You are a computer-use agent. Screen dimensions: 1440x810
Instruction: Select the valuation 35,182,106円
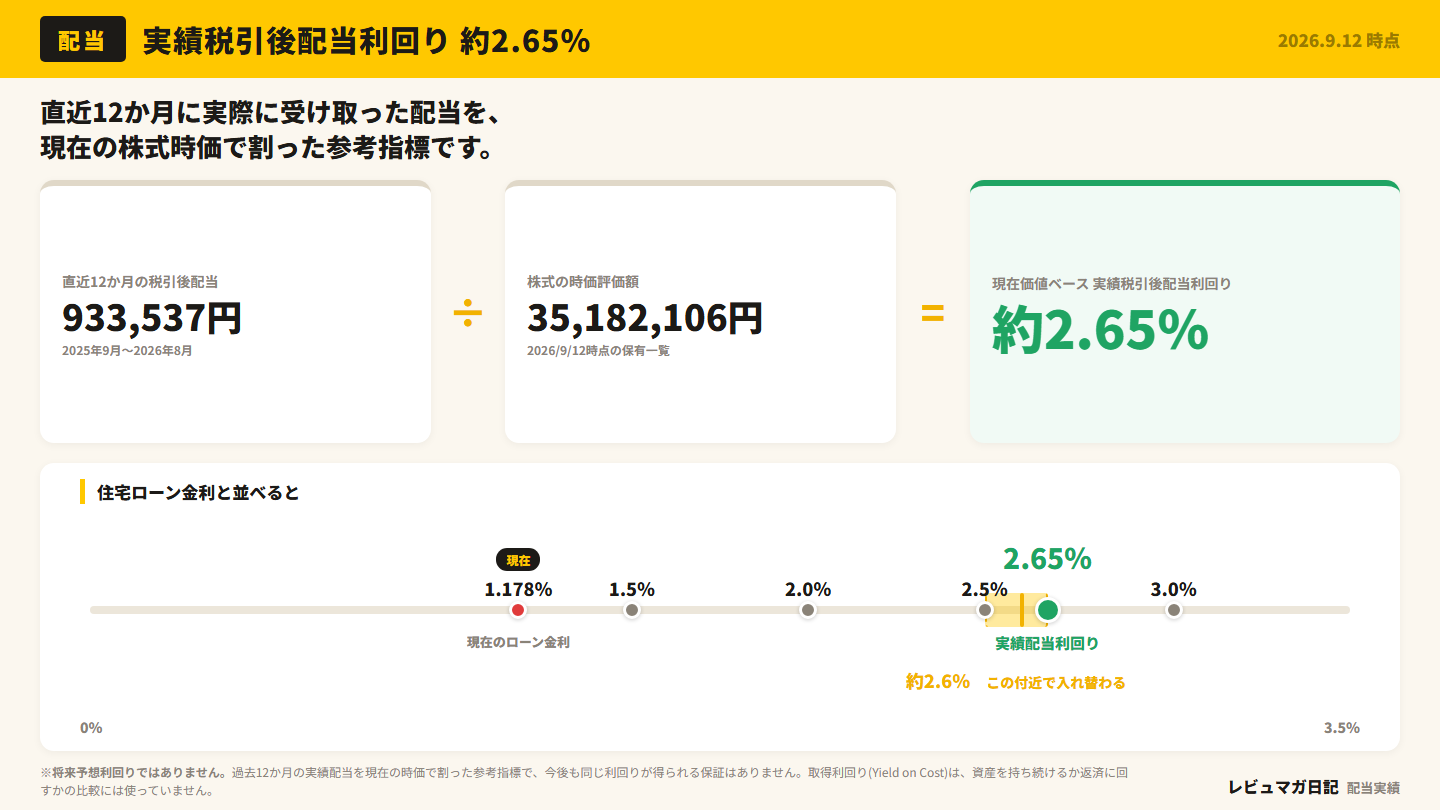tap(644, 318)
